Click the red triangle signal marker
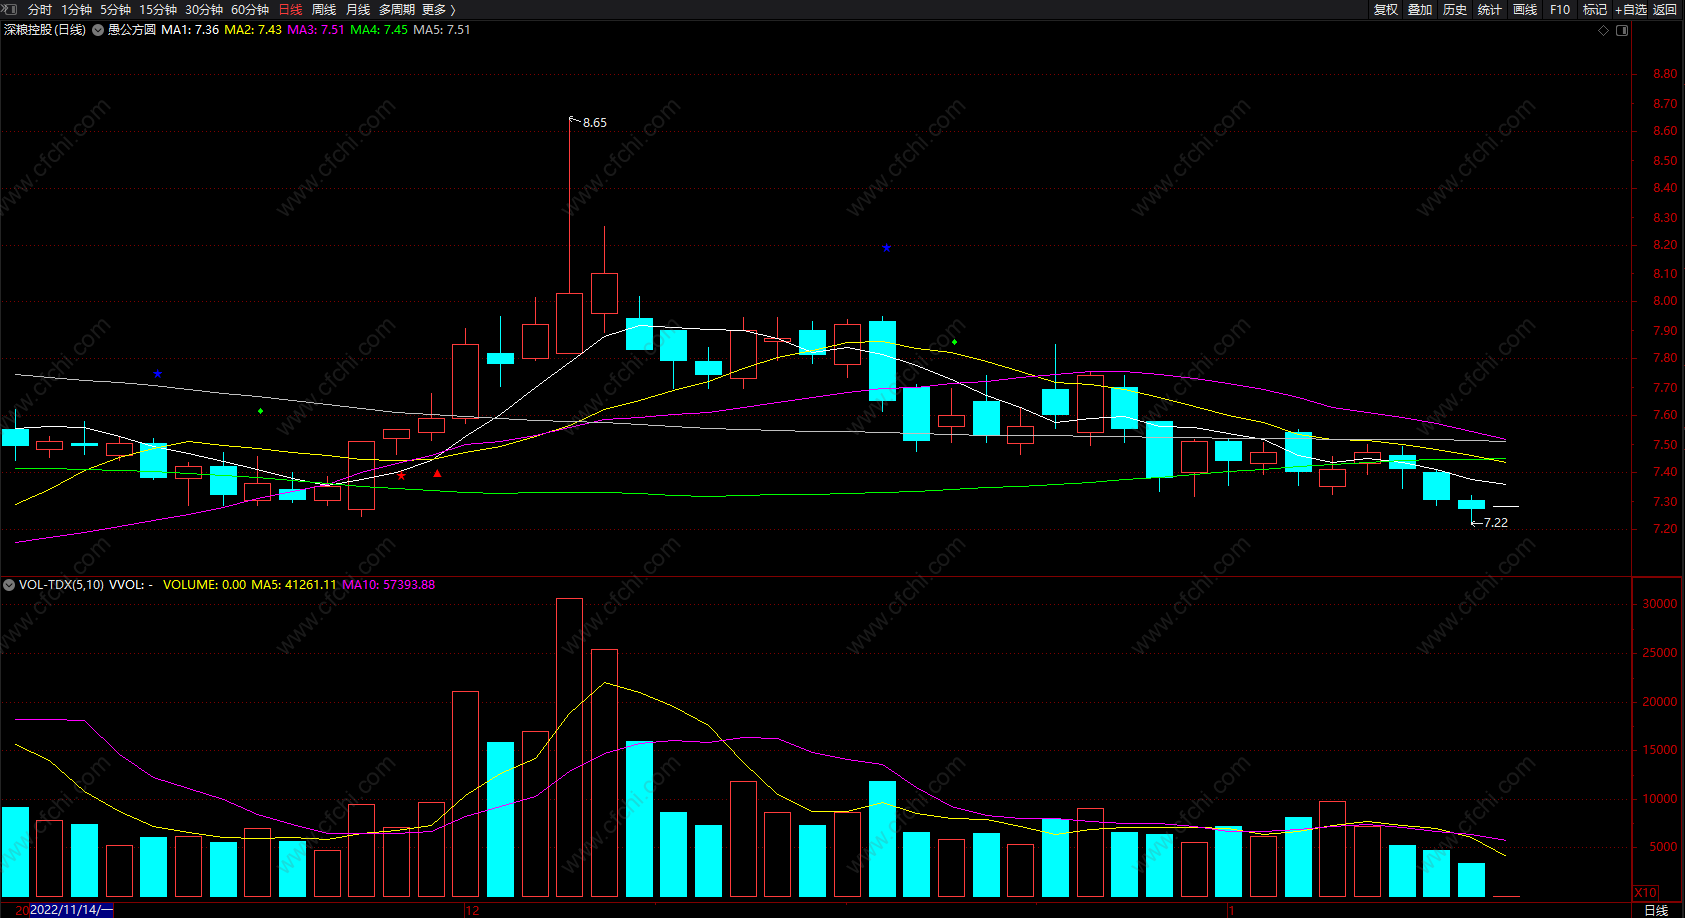The image size is (1685, 918). point(437,473)
